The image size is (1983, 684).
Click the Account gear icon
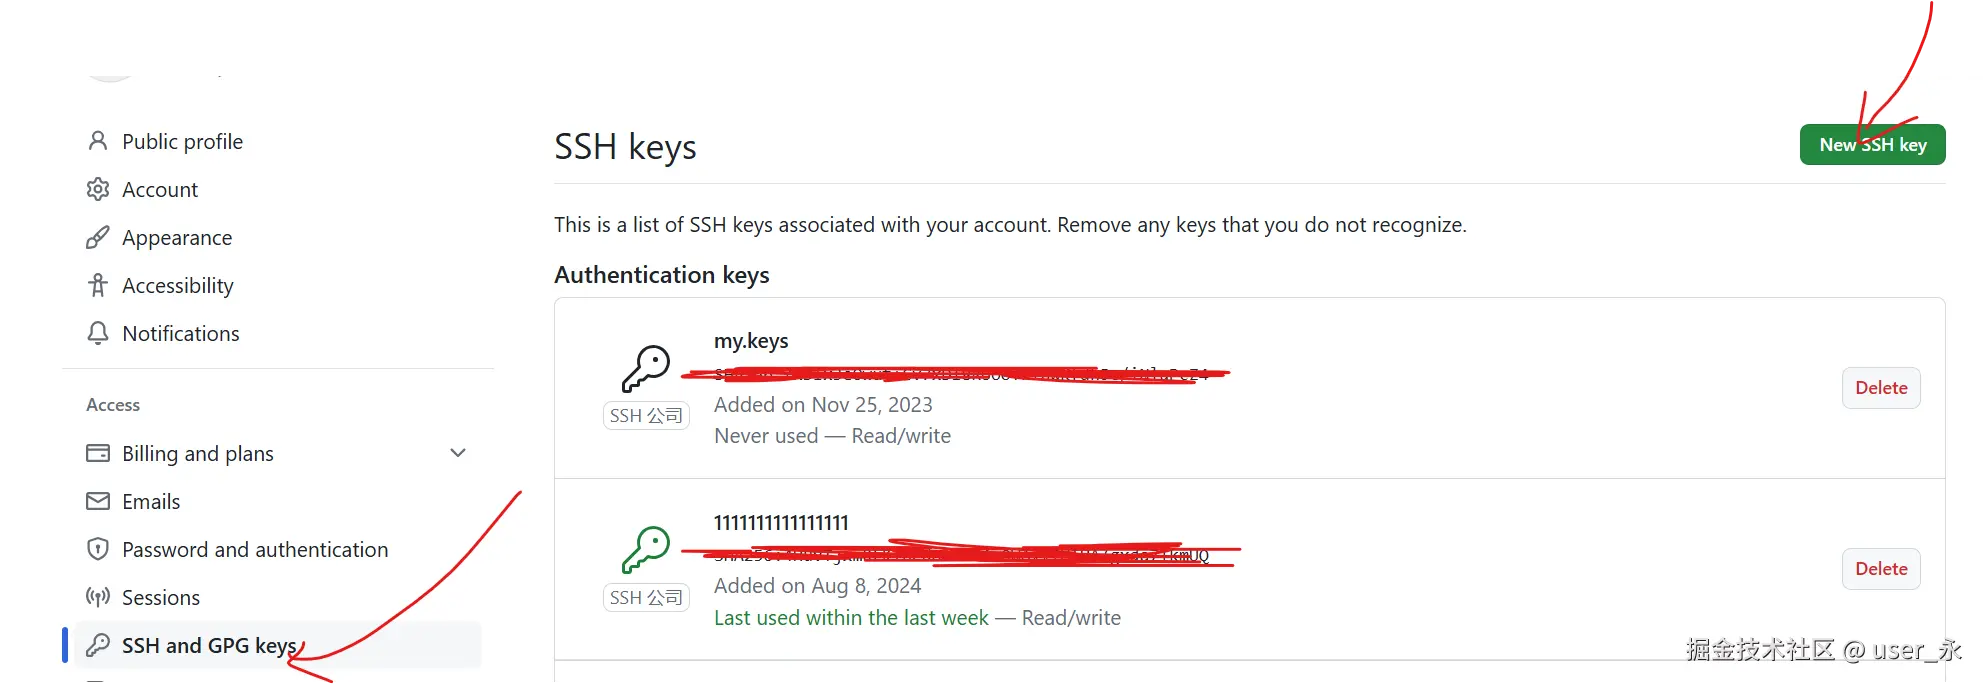98,189
